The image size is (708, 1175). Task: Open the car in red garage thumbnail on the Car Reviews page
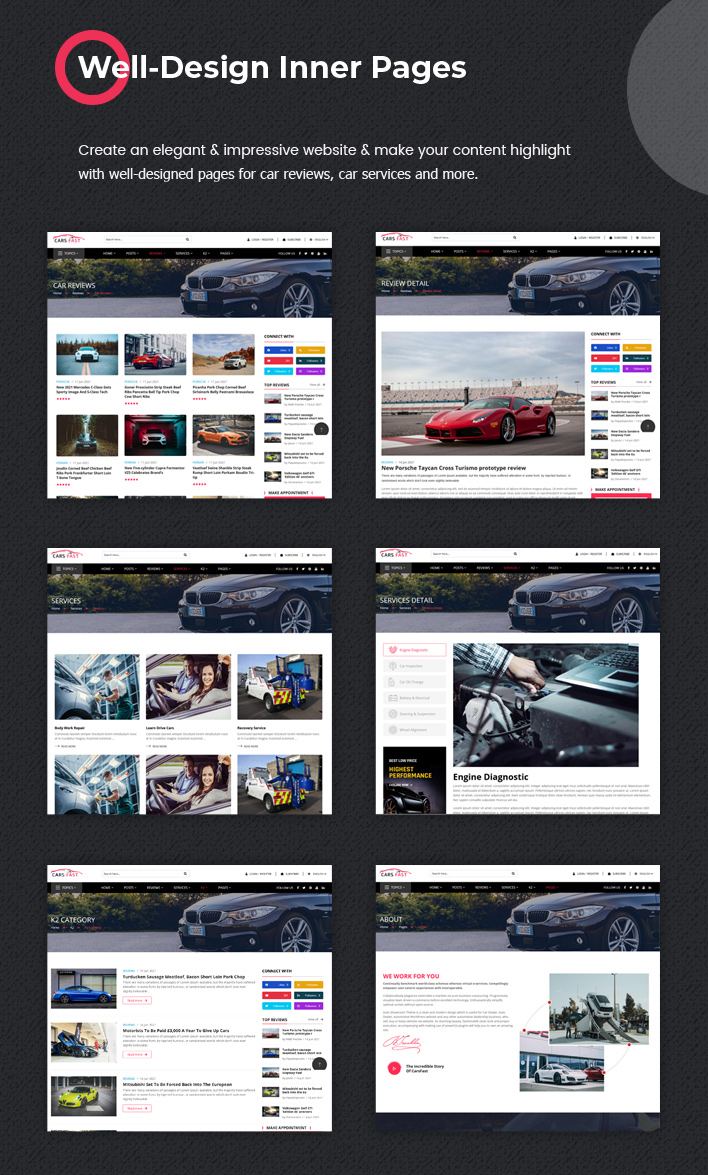[x=155, y=435]
